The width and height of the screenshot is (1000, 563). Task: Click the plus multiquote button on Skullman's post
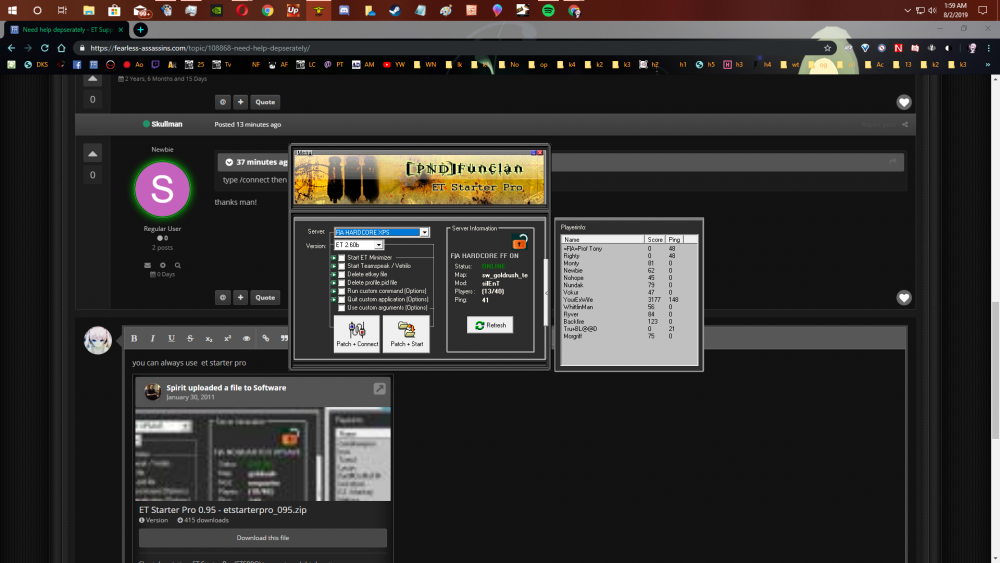pyautogui.click(x=240, y=297)
